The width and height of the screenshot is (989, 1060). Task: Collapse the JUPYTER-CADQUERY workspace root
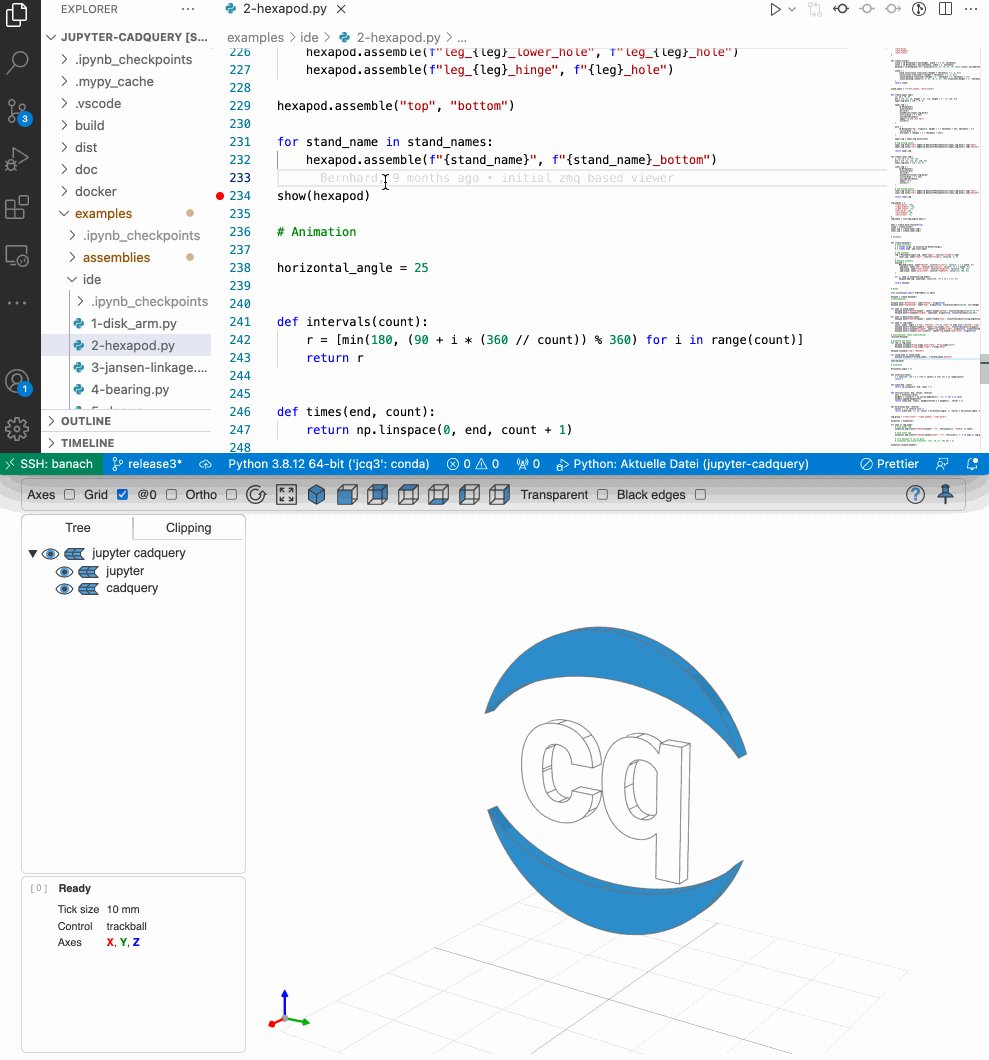tap(51, 37)
